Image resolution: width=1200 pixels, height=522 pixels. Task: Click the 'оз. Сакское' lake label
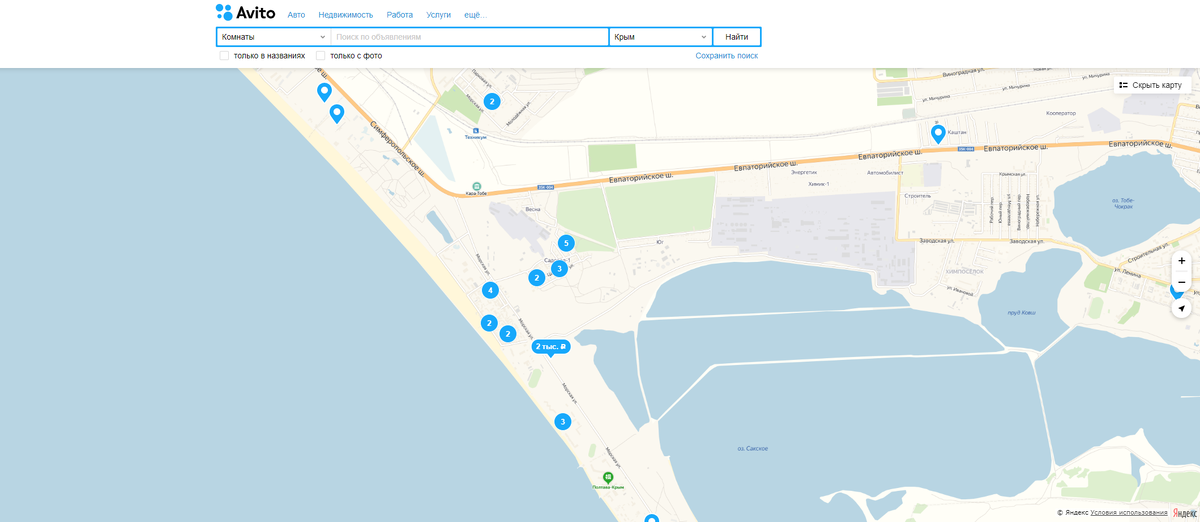tap(752, 449)
